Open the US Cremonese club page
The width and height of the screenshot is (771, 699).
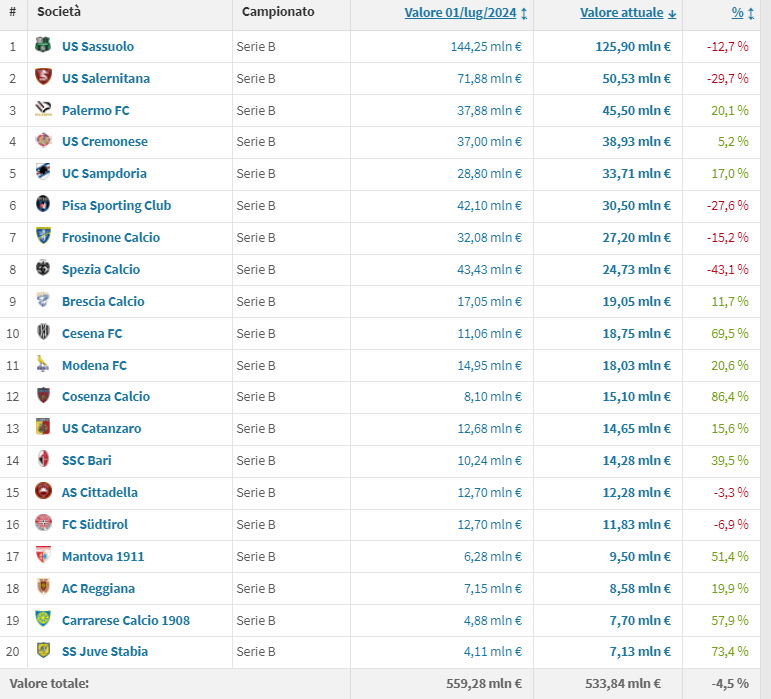[104, 142]
